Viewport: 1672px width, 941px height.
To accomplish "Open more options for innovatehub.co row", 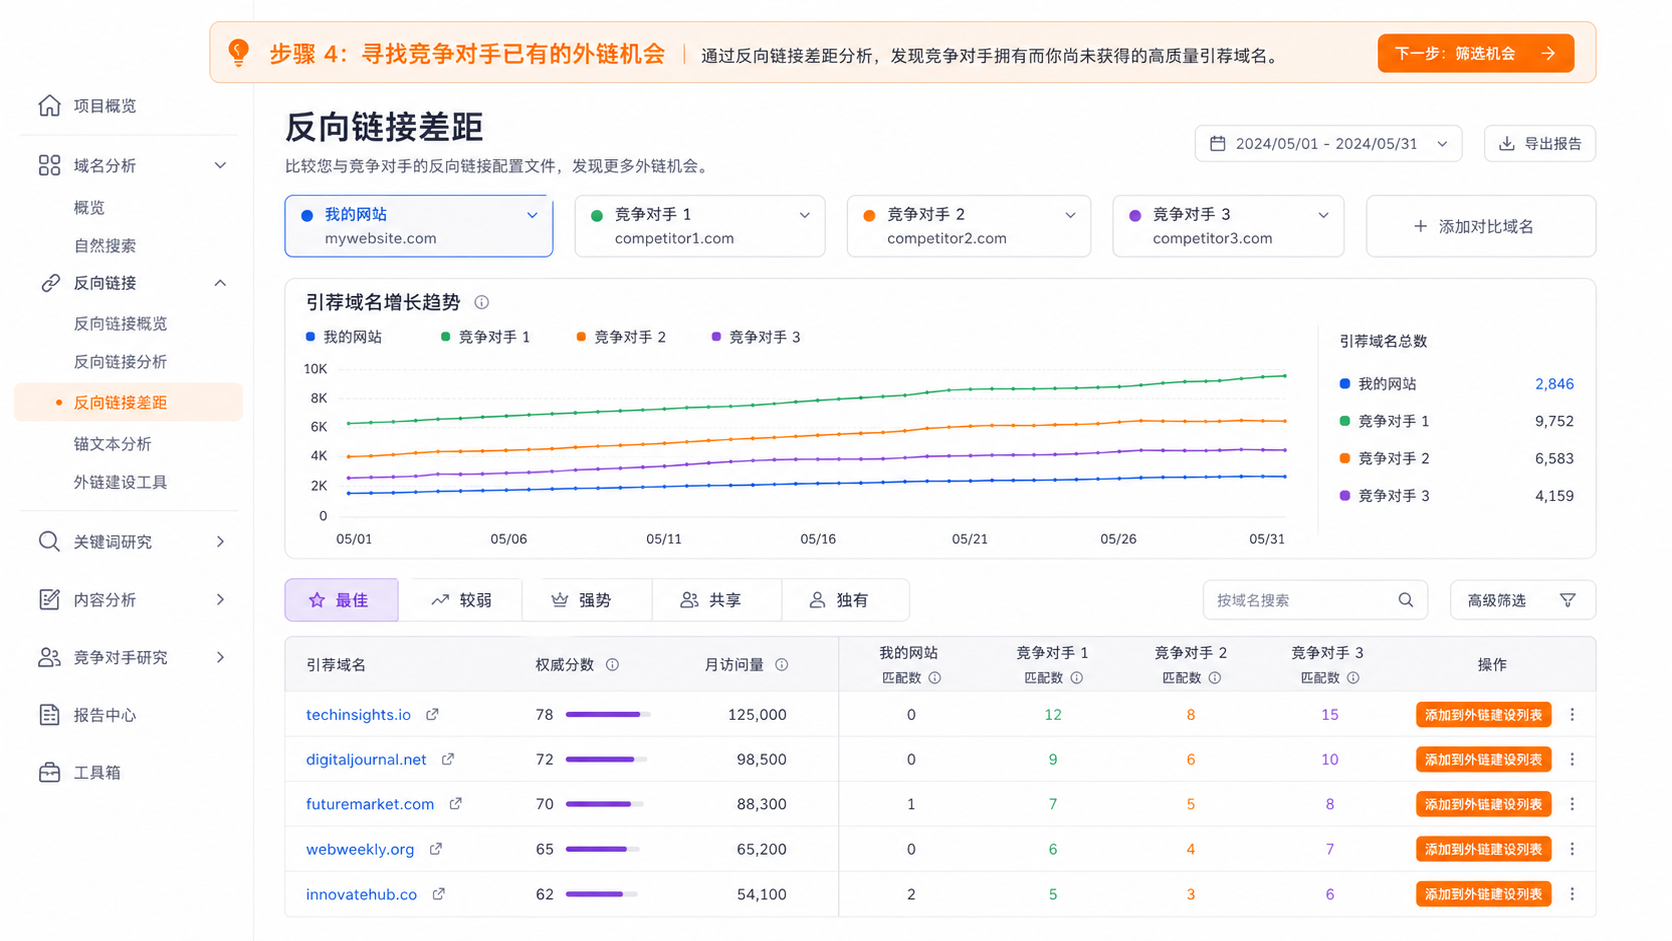I will pos(1572,894).
